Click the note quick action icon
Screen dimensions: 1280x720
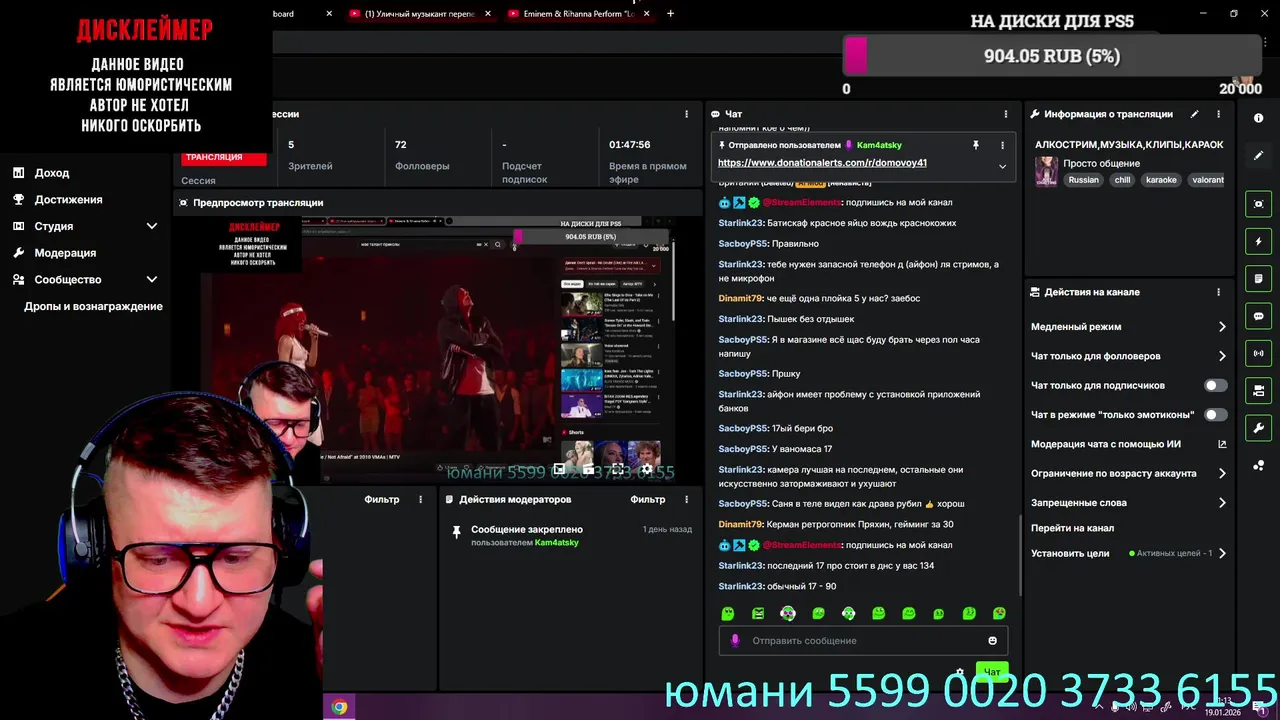point(1258,279)
